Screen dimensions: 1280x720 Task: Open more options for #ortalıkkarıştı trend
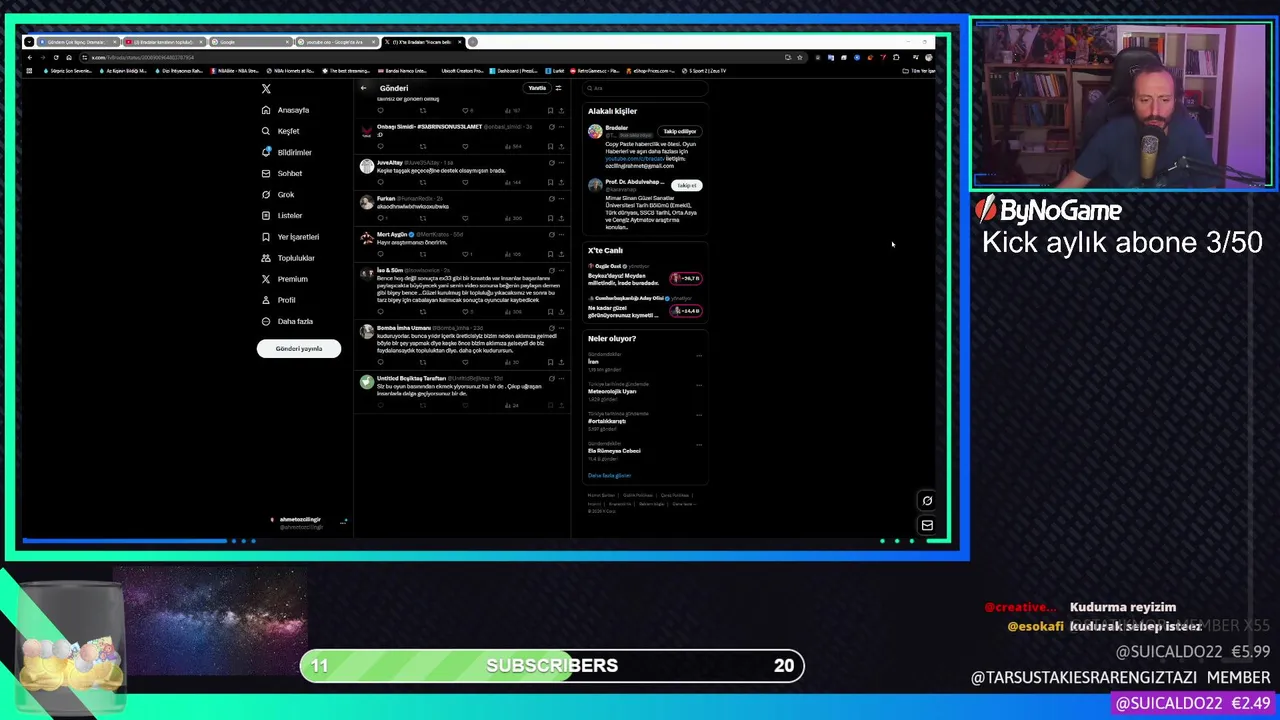tap(699, 414)
